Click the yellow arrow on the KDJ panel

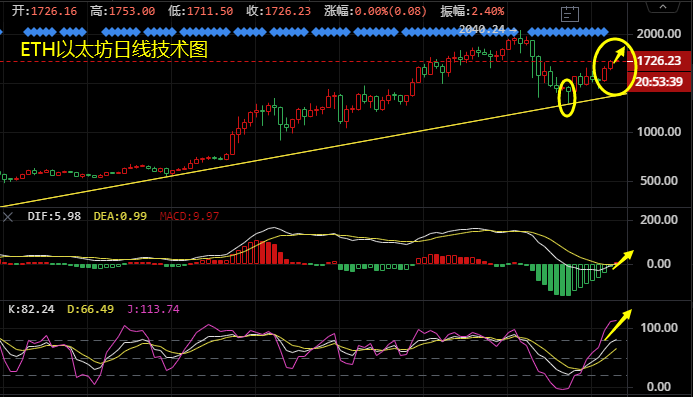click(x=618, y=324)
